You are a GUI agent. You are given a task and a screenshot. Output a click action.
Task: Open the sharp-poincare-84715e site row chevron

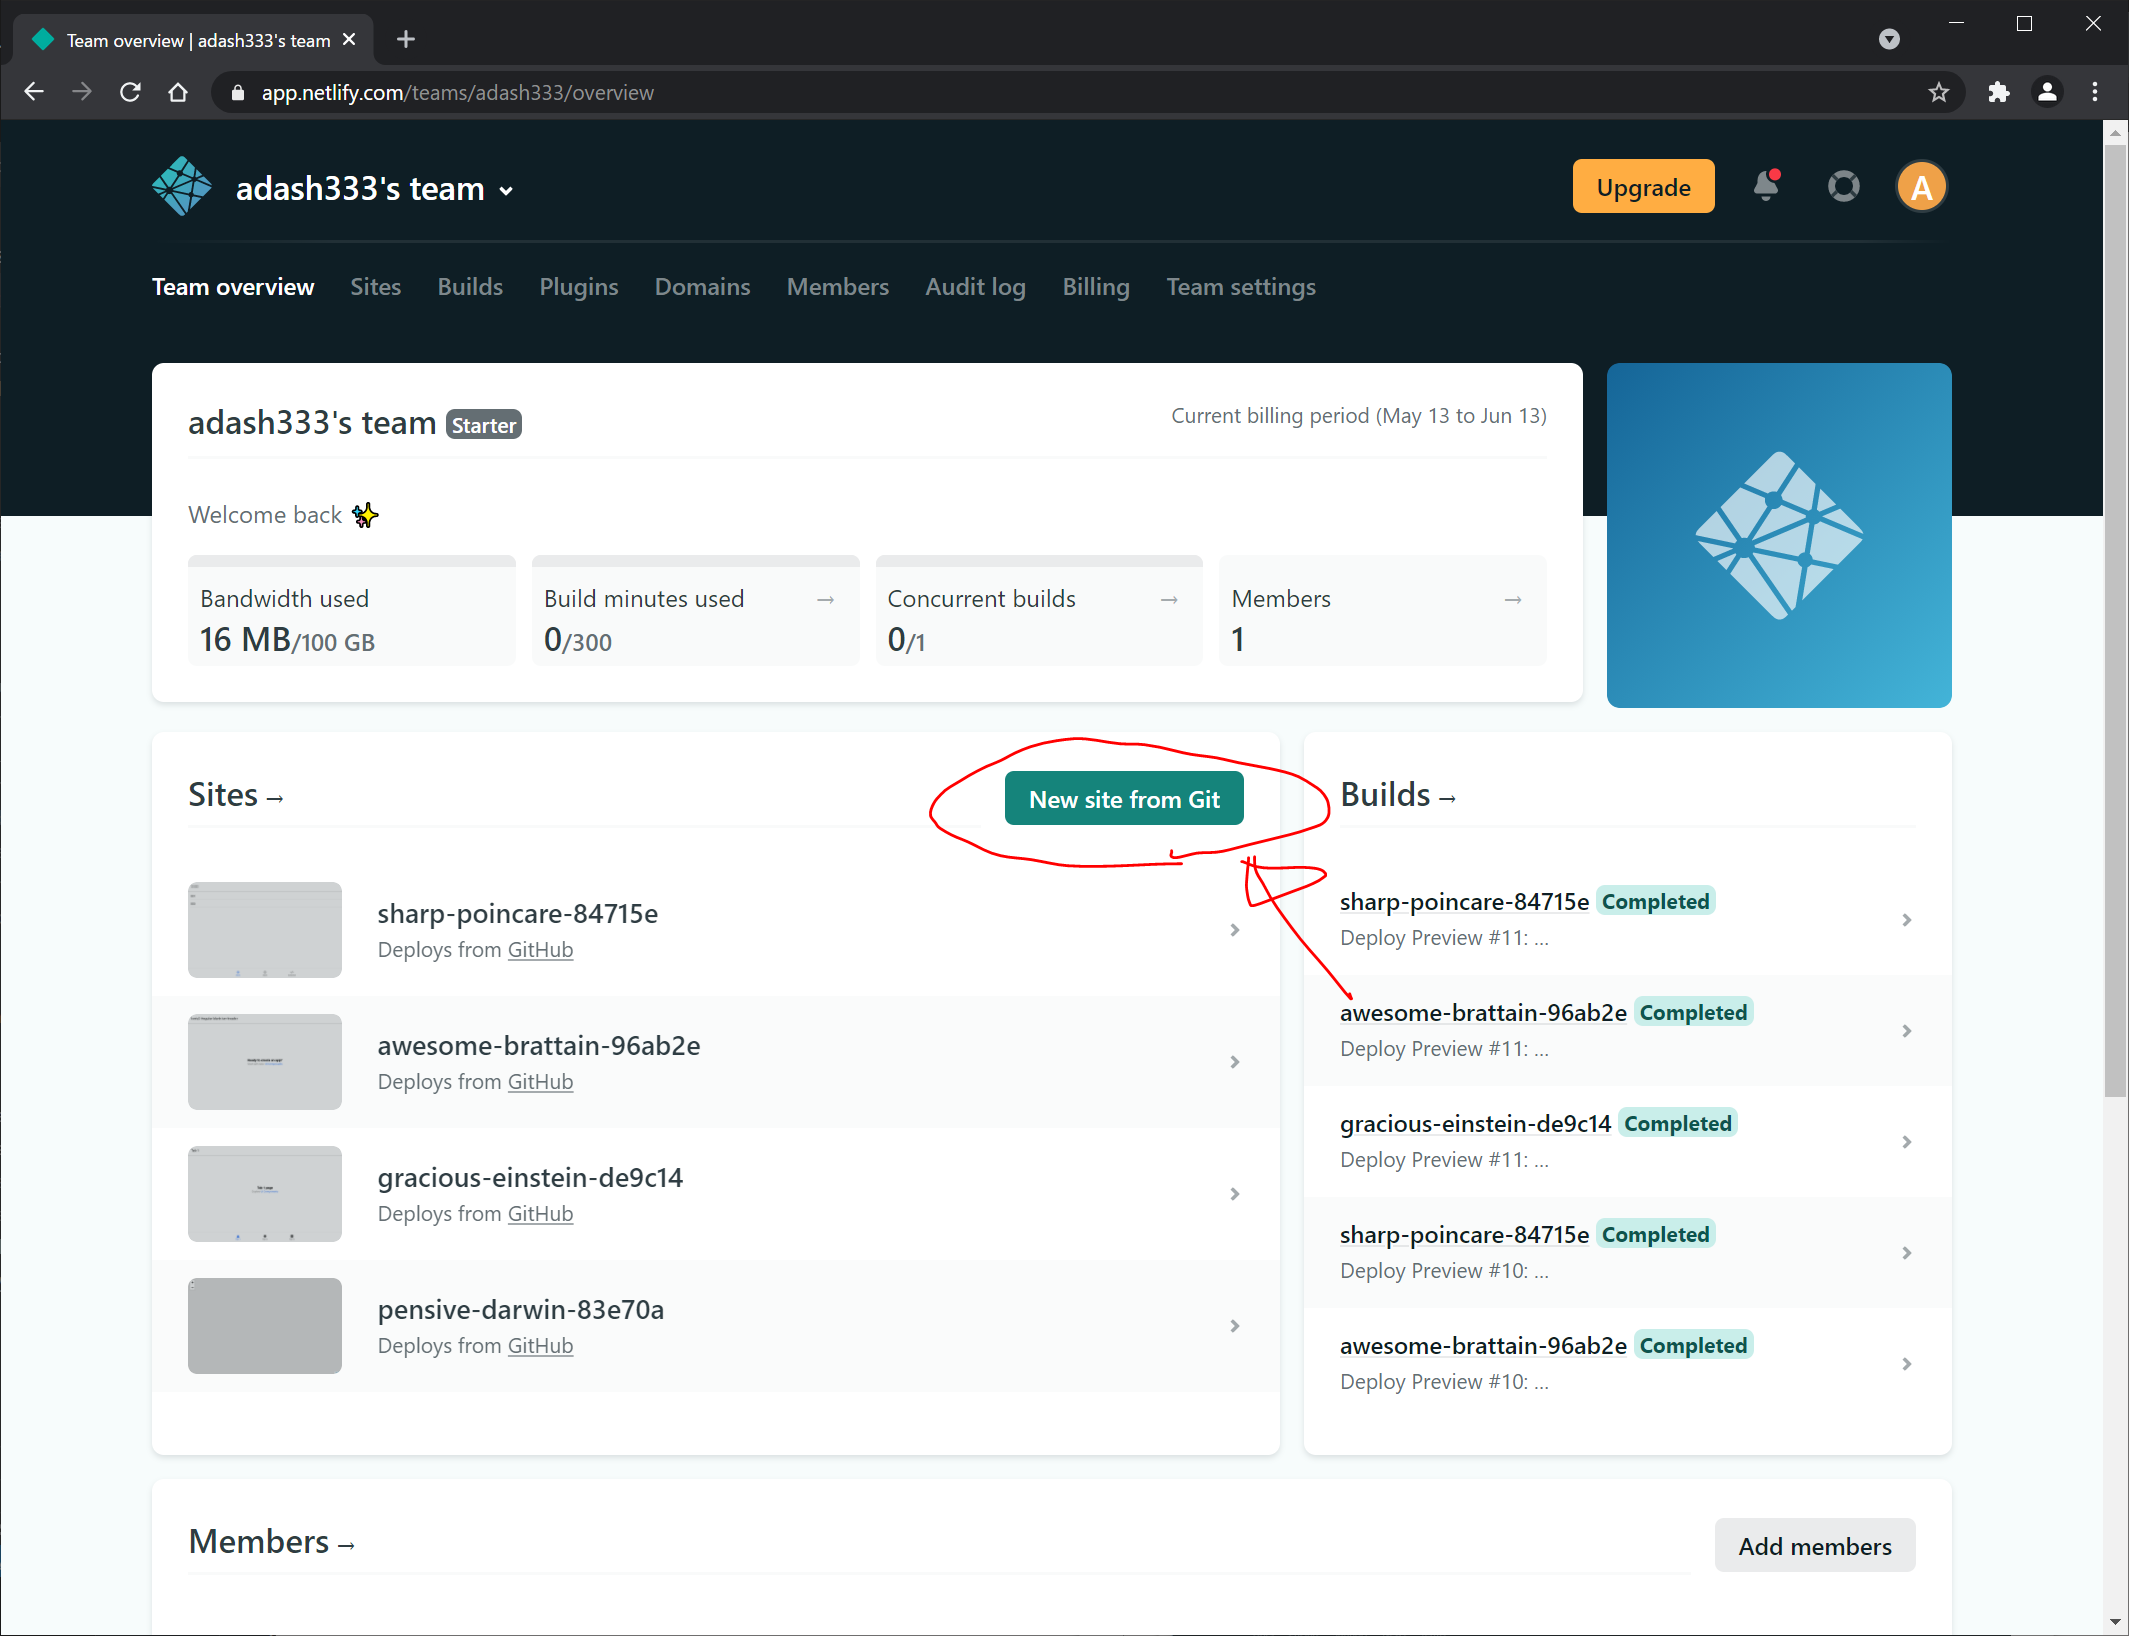tap(1235, 930)
